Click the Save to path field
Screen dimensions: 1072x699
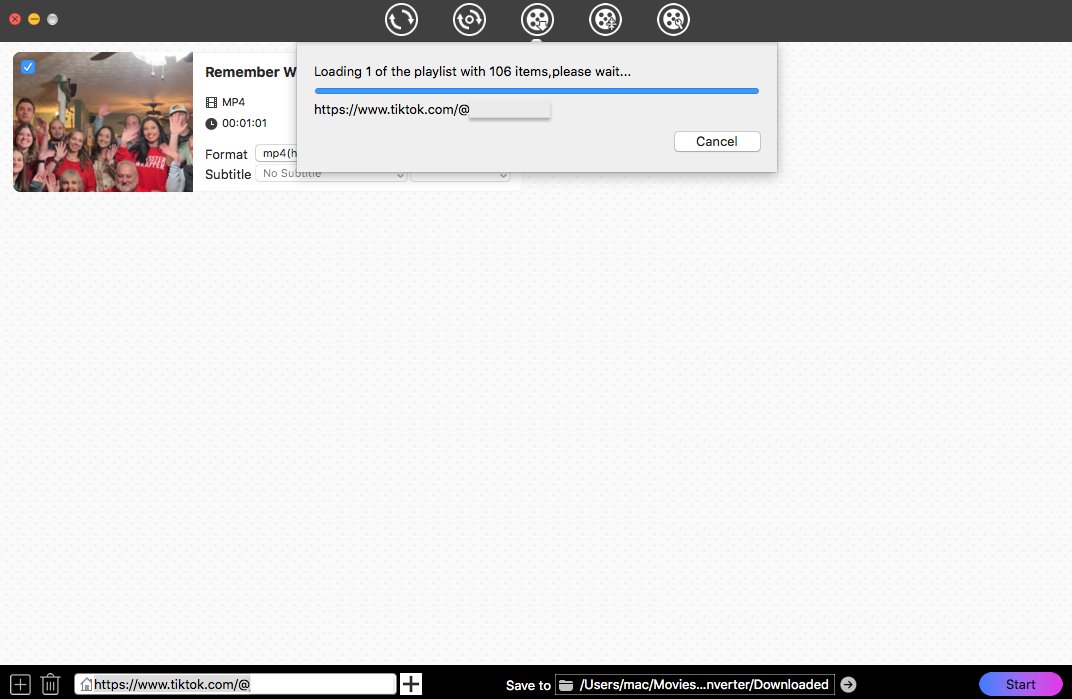click(695, 685)
